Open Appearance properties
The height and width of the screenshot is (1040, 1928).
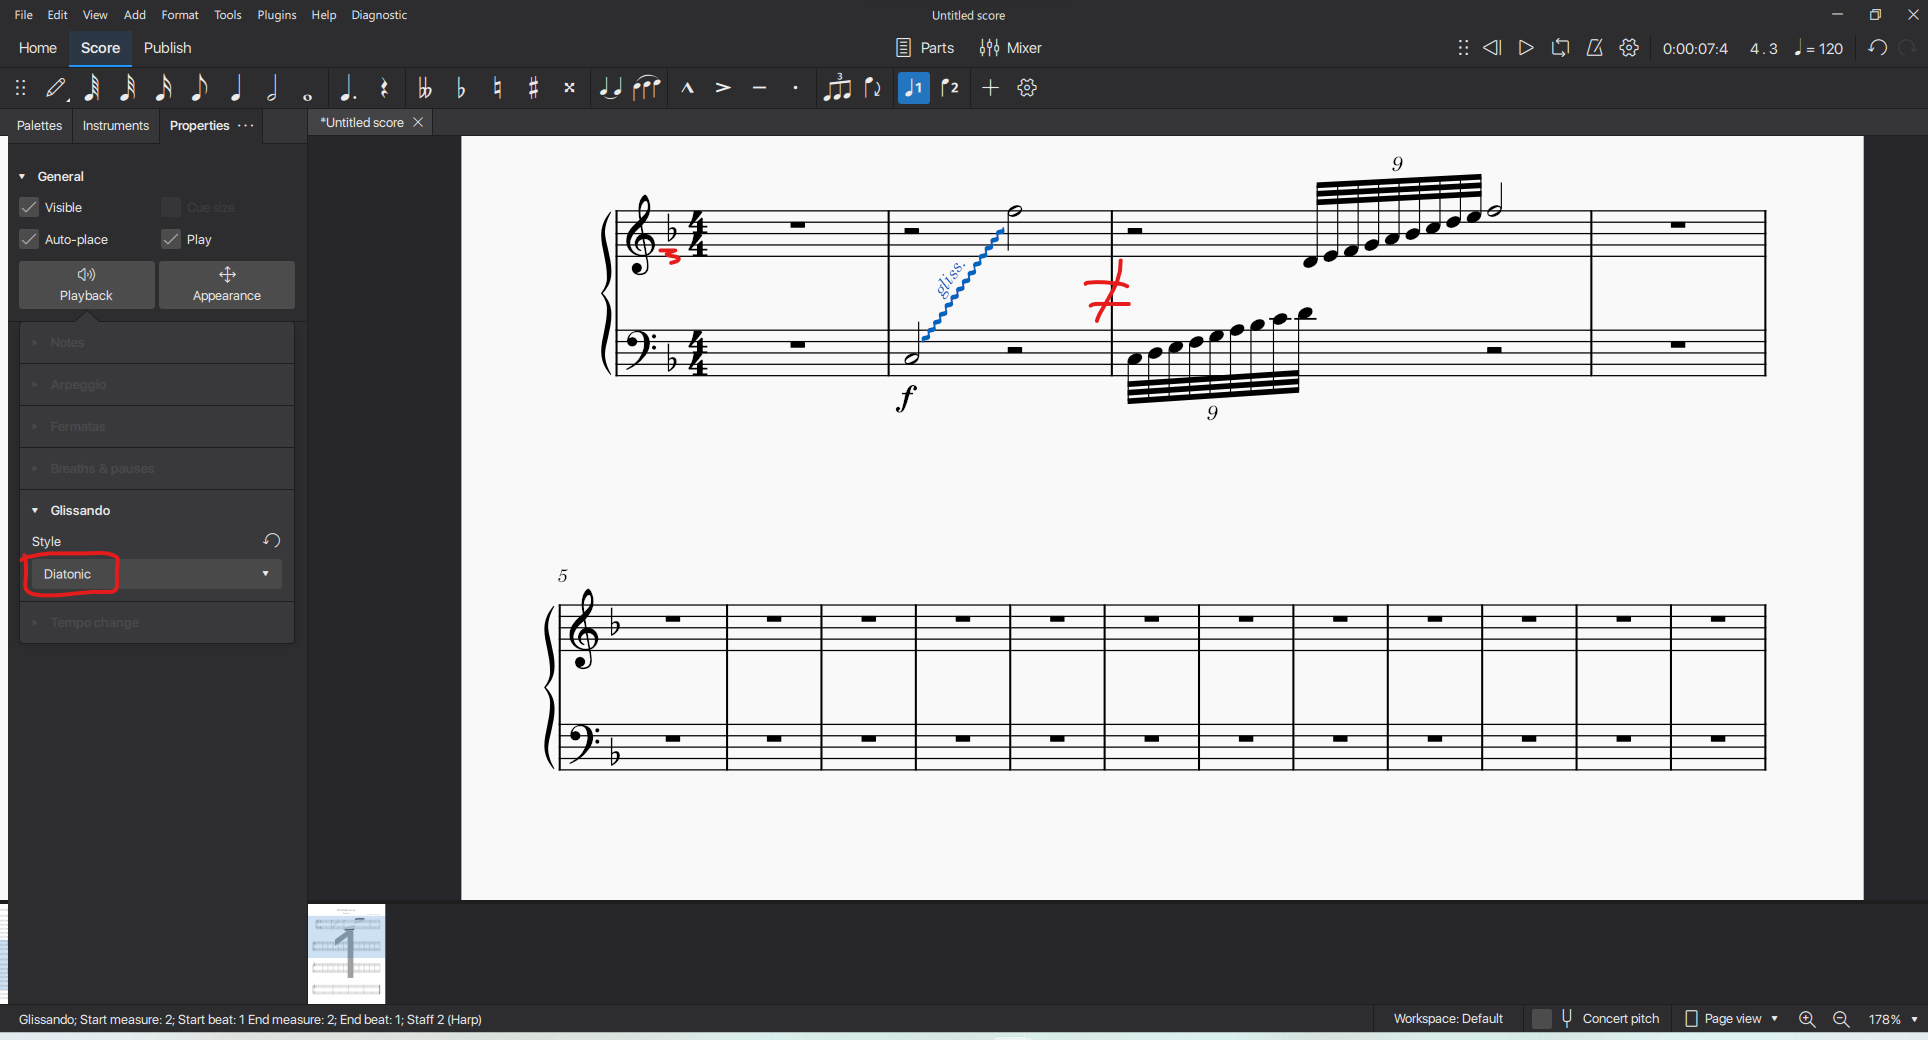coord(226,285)
